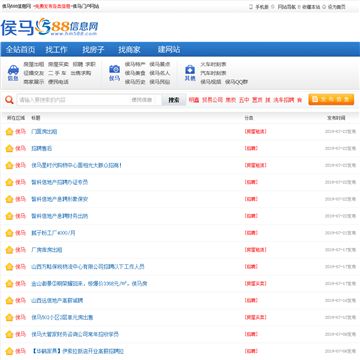
Task: Open the 网站导航 top link
Action: 287,7
